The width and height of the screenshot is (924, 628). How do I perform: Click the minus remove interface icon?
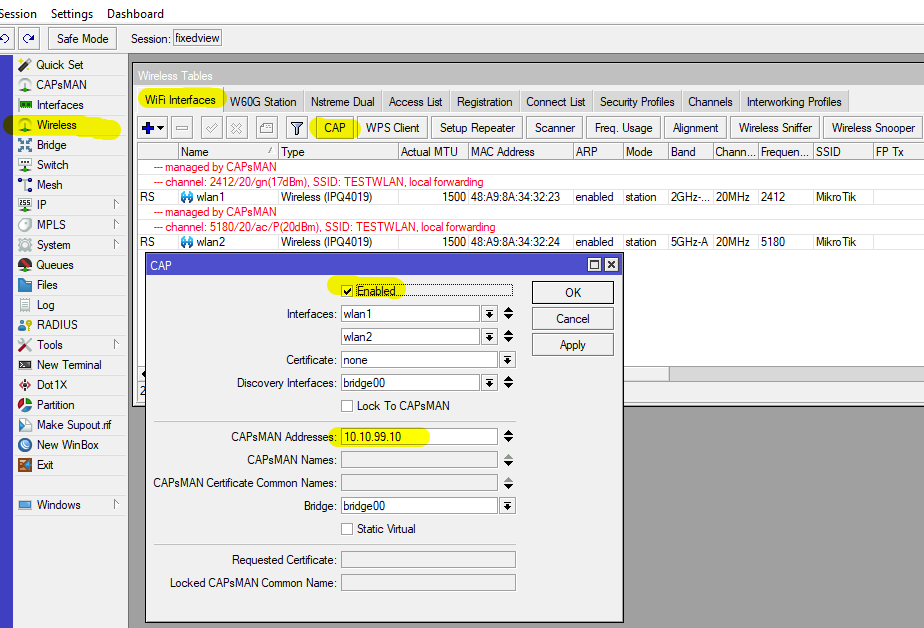[x=182, y=128]
